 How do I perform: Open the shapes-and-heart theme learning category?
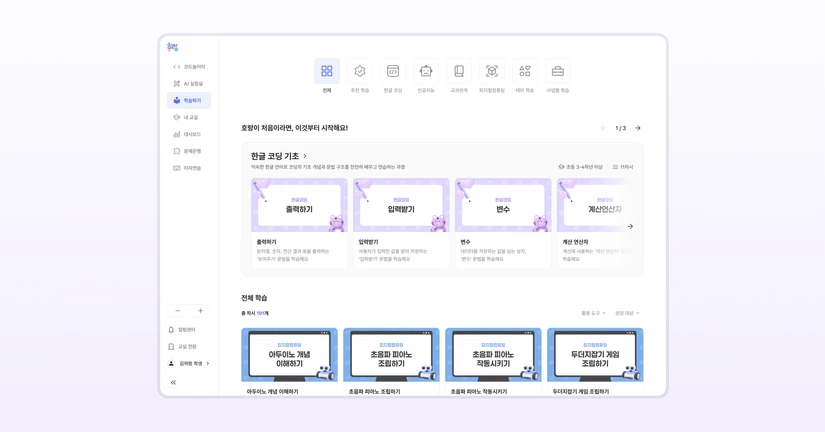[525, 71]
